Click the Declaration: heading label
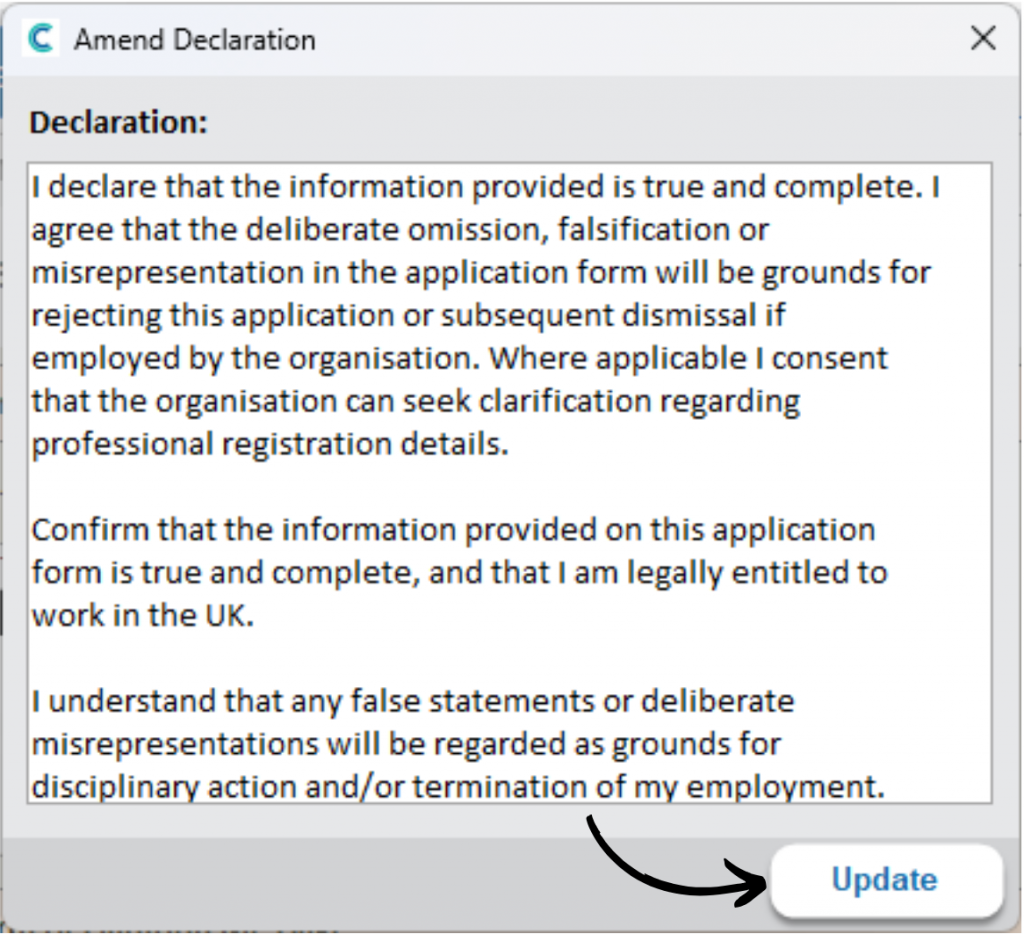 tap(118, 122)
